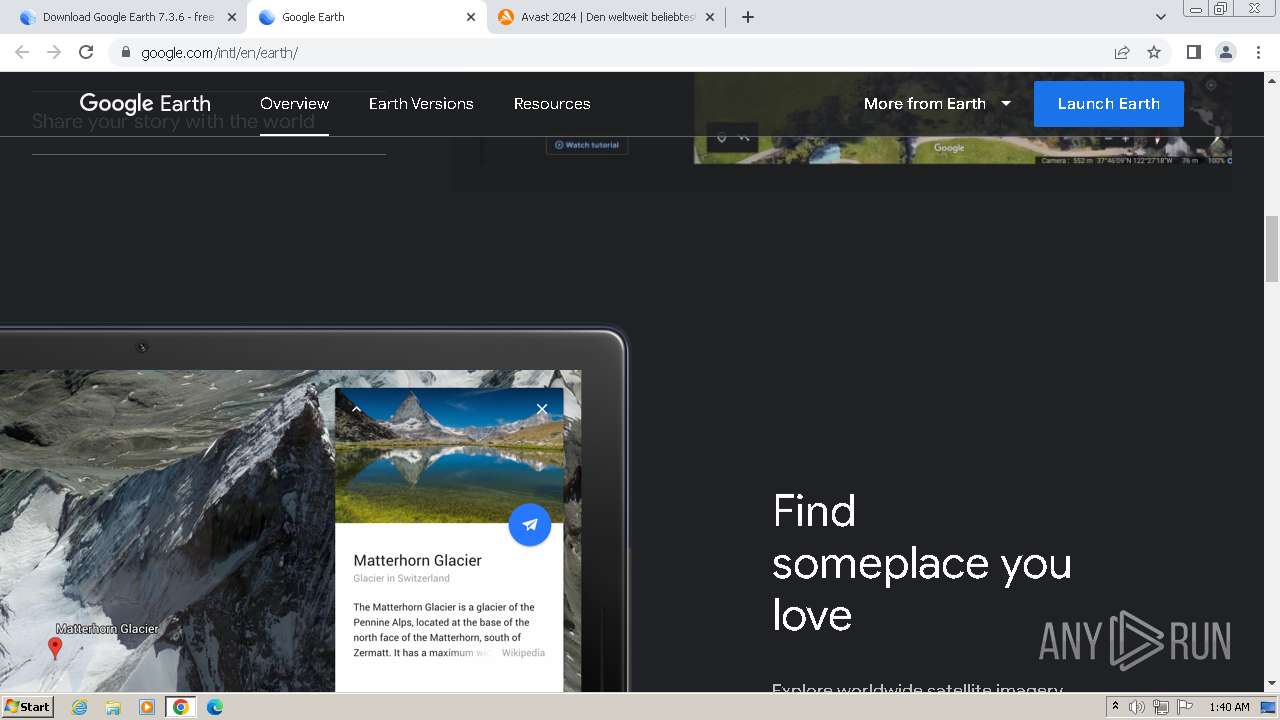The width and height of the screenshot is (1280, 720).
Task: Click the address bar URL field
Action: click(610, 52)
